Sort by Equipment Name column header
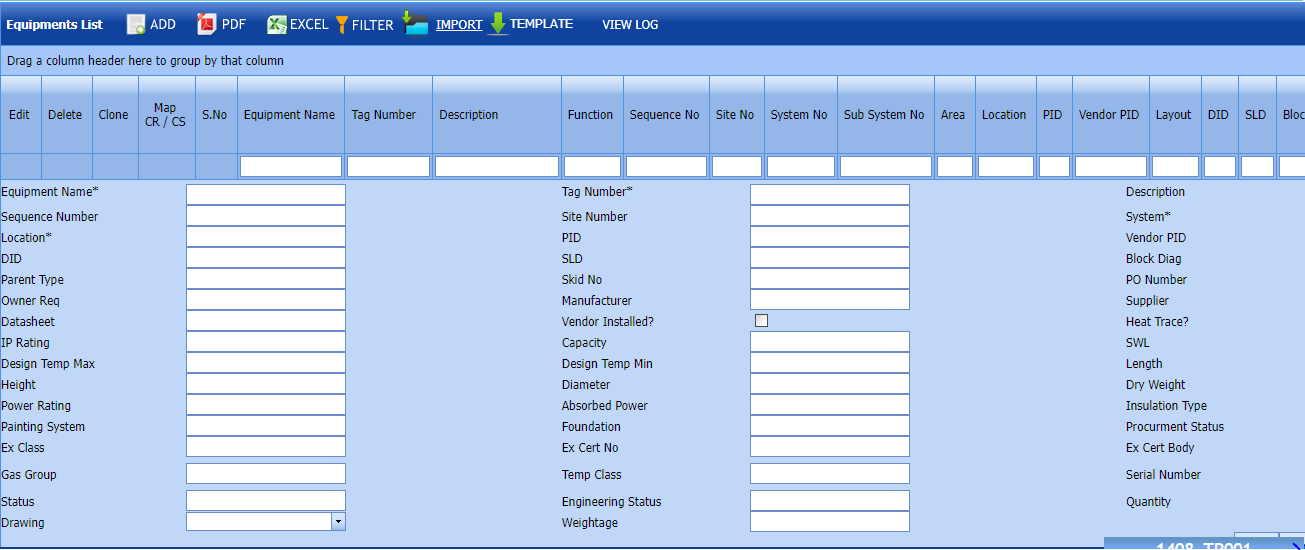Screen dimensions: 1305x550 pyautogui.click(x=289, y=115)
